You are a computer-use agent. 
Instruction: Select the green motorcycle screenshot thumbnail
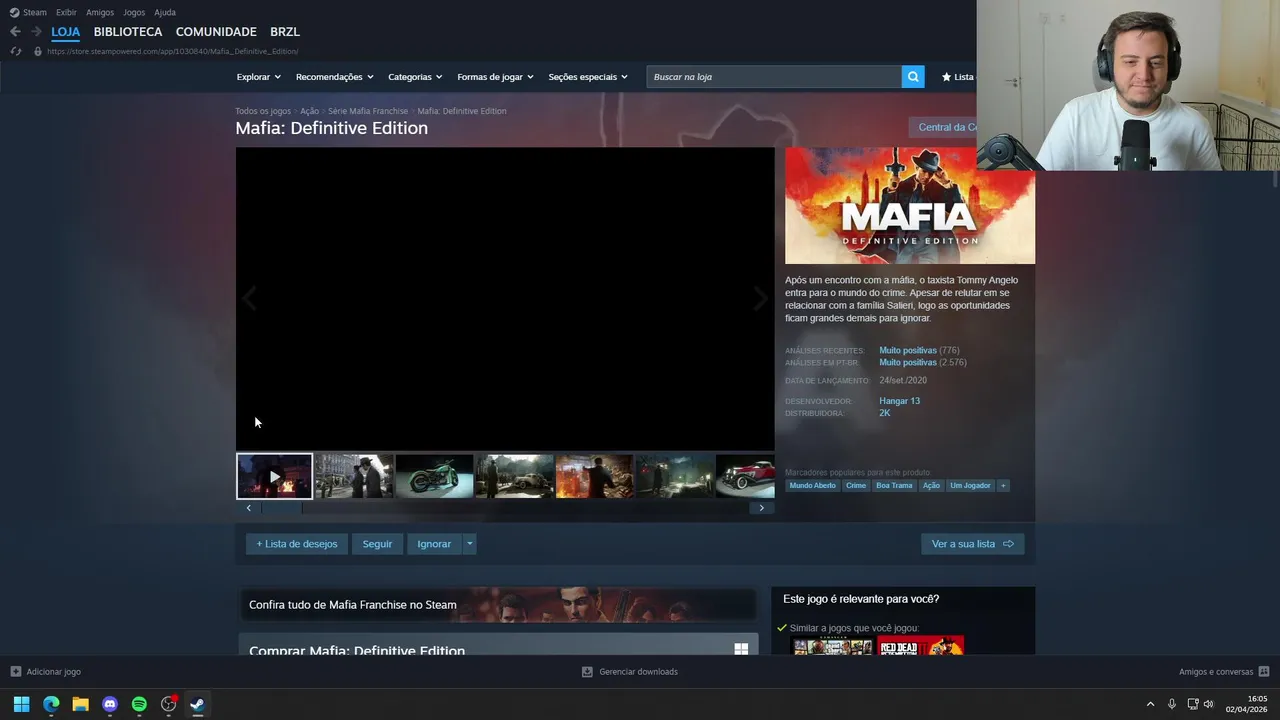[x=434, y=476]
